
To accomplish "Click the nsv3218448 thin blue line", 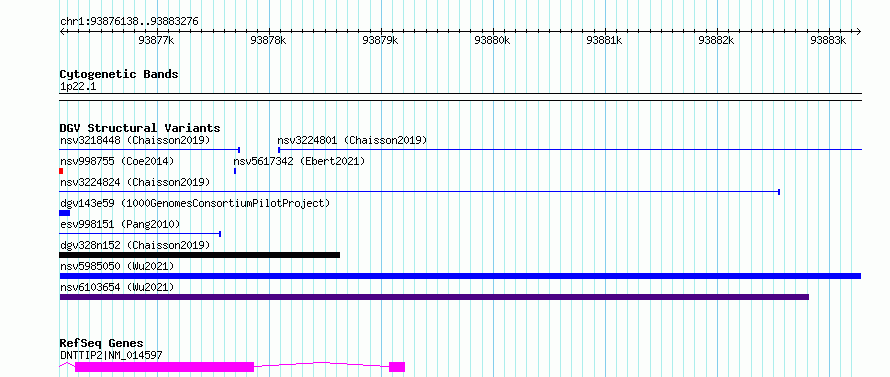I will pos(150,150).
